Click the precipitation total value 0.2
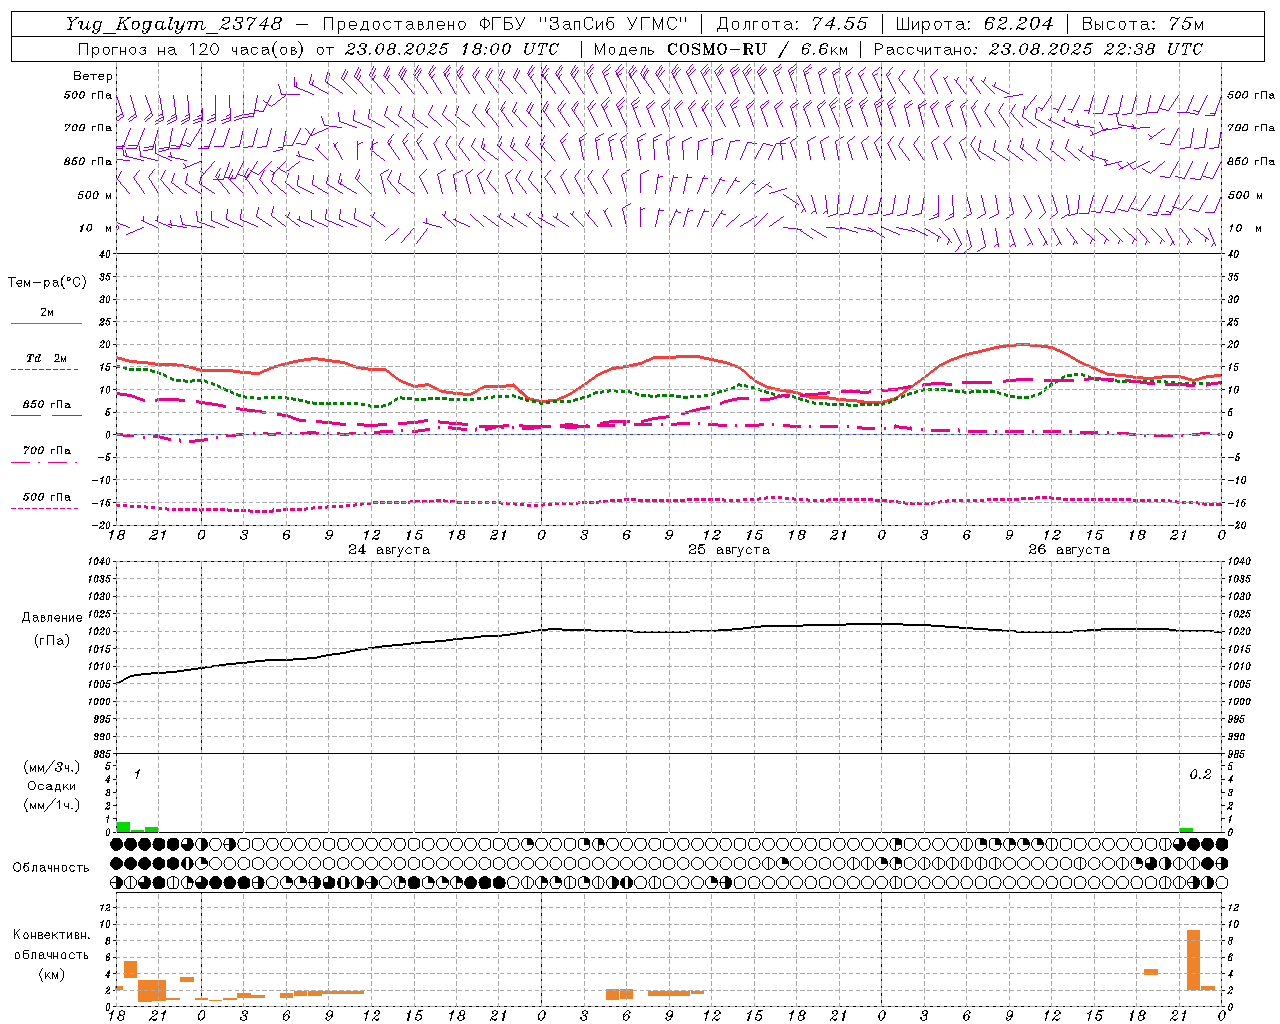 coord(1200,775)
